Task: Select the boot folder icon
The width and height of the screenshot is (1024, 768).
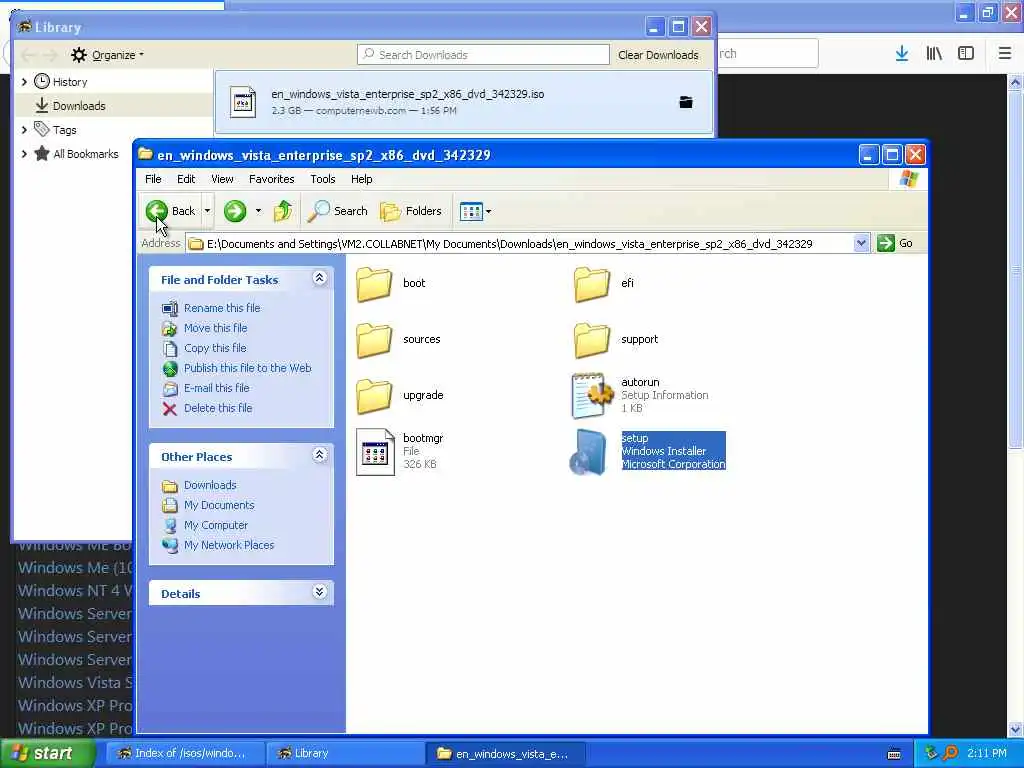Action: (374, 284)
